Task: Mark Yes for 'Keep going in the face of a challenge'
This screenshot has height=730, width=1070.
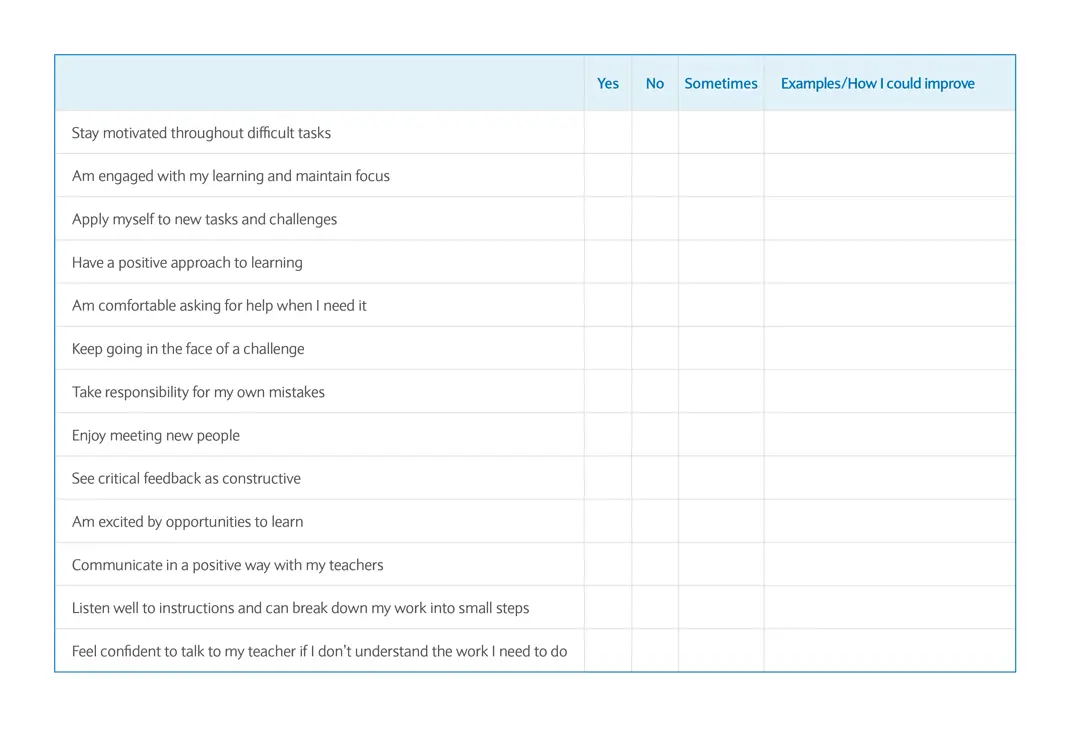Action: (x=608, y=349)
